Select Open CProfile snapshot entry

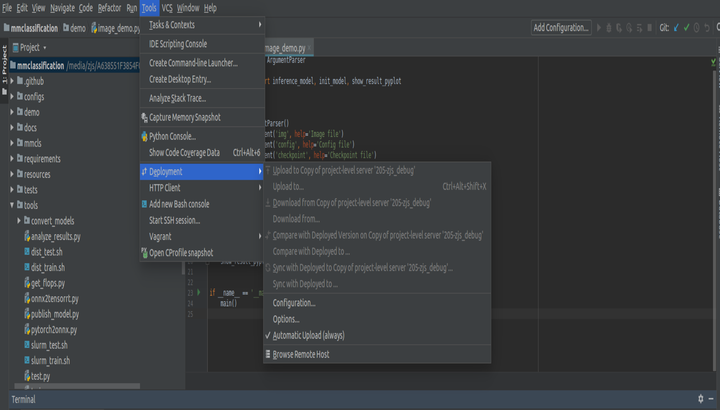pyautogui.click(x=202, y=253)
